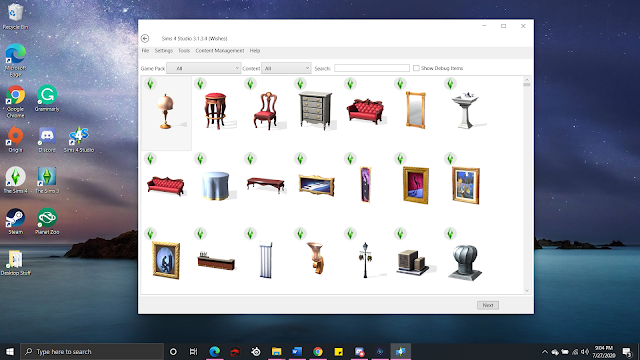Open Edge from the taskbar
The width and height of the screenshot is (640, 360).
pos(214,351)
